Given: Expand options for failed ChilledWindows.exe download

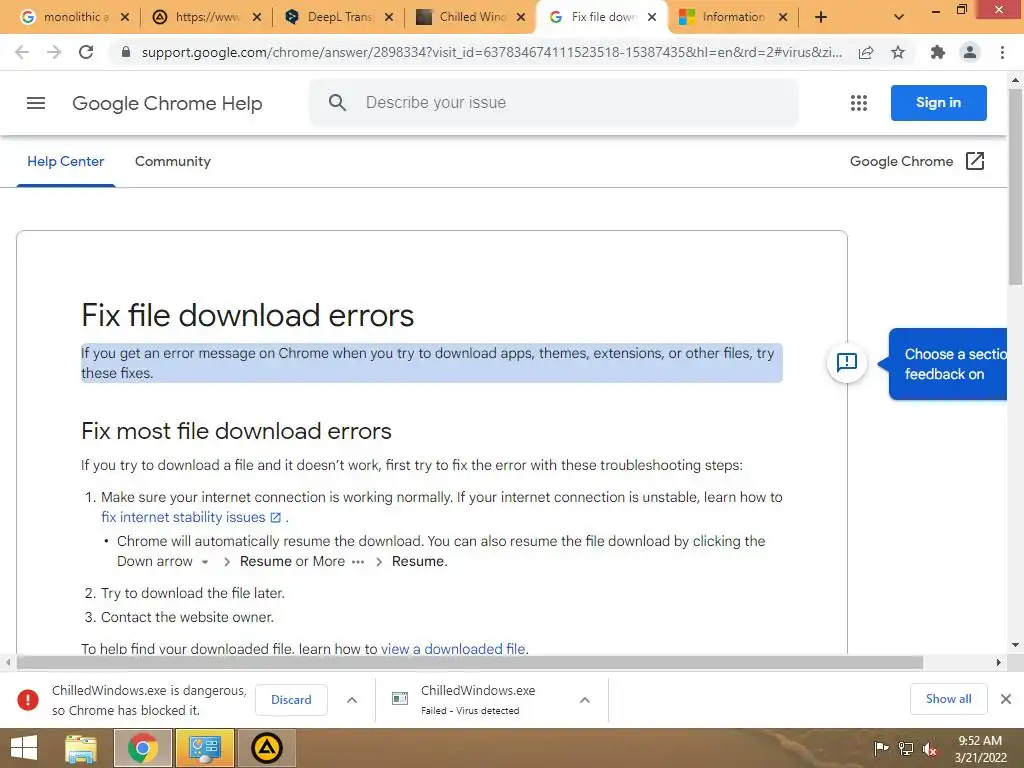Looking at the screenshot, I should click(x=584, y=699).
